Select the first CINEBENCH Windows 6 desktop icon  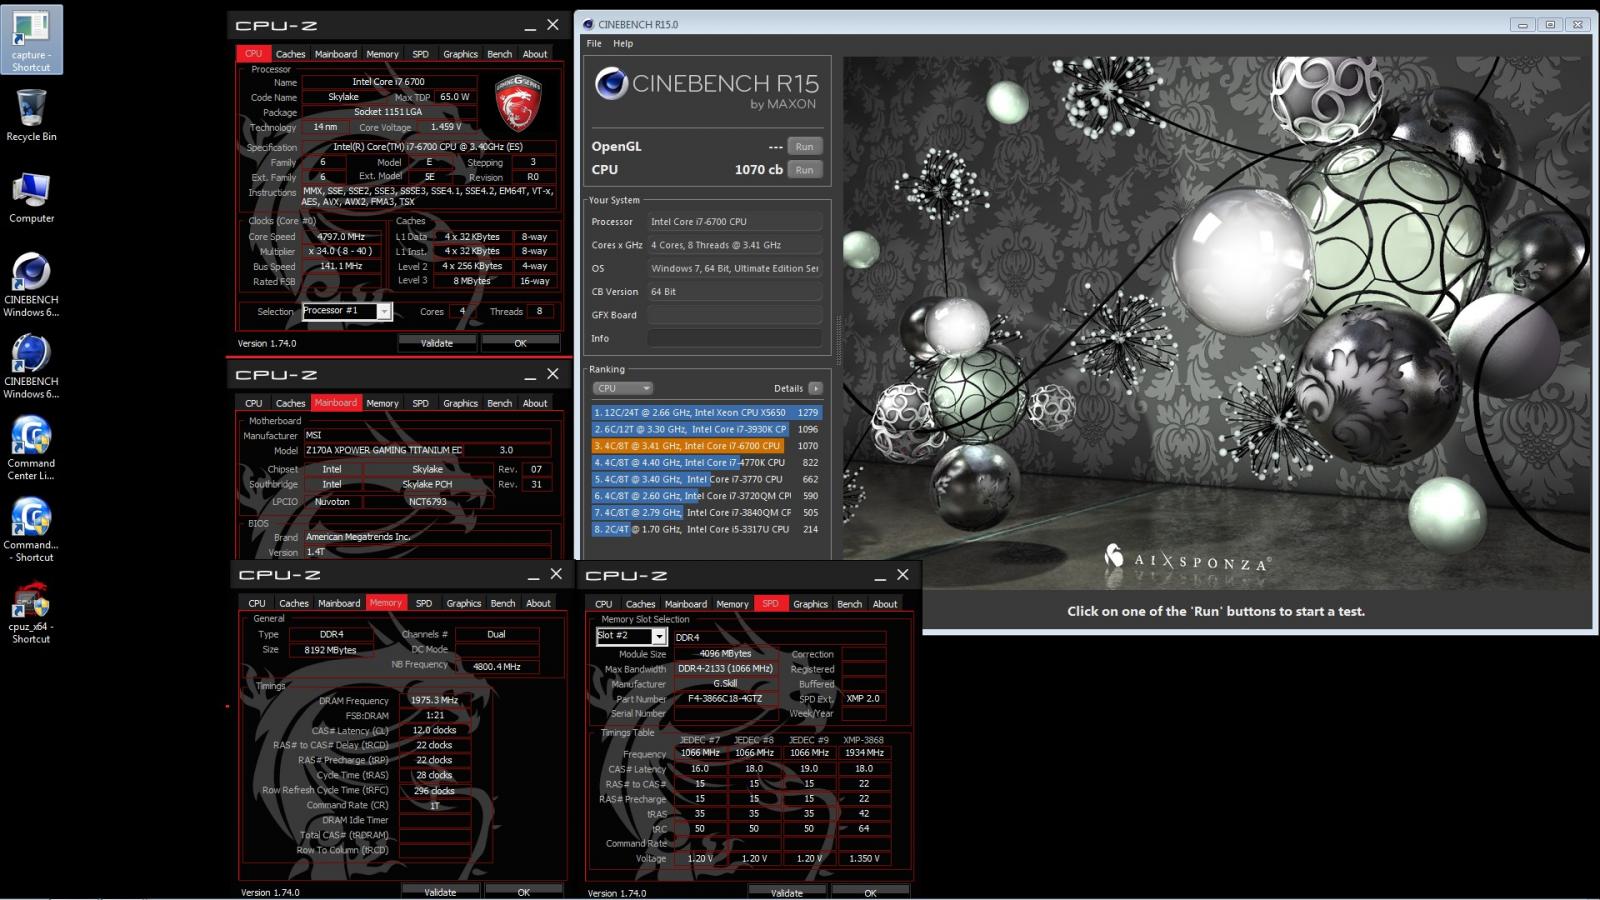[x=31, y=284]
